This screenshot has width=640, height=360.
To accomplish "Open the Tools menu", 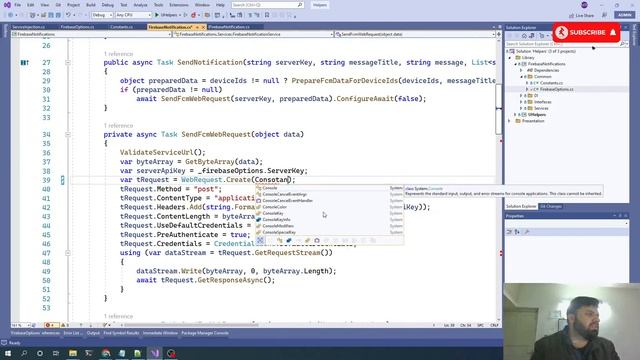I will 158,5.
